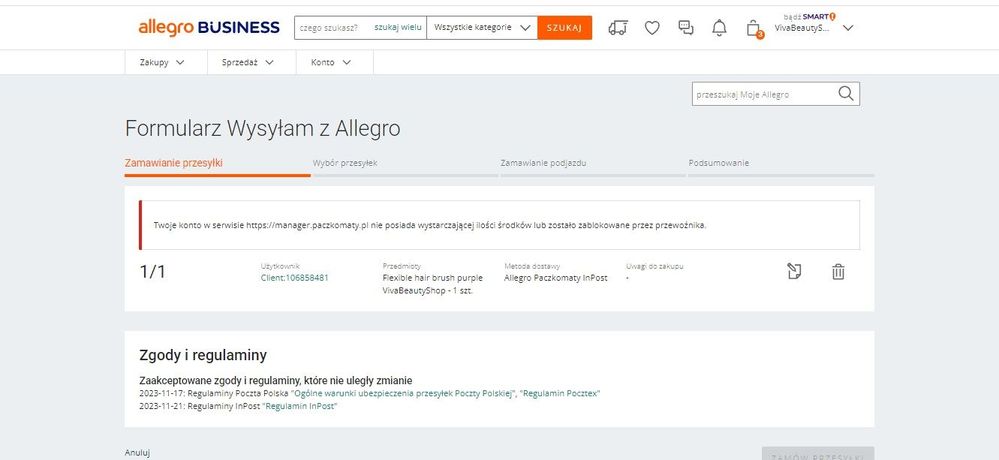Open favorites heart icon
Image resolution: width=999 pixels, height=460 pixels.
[652, 28]
